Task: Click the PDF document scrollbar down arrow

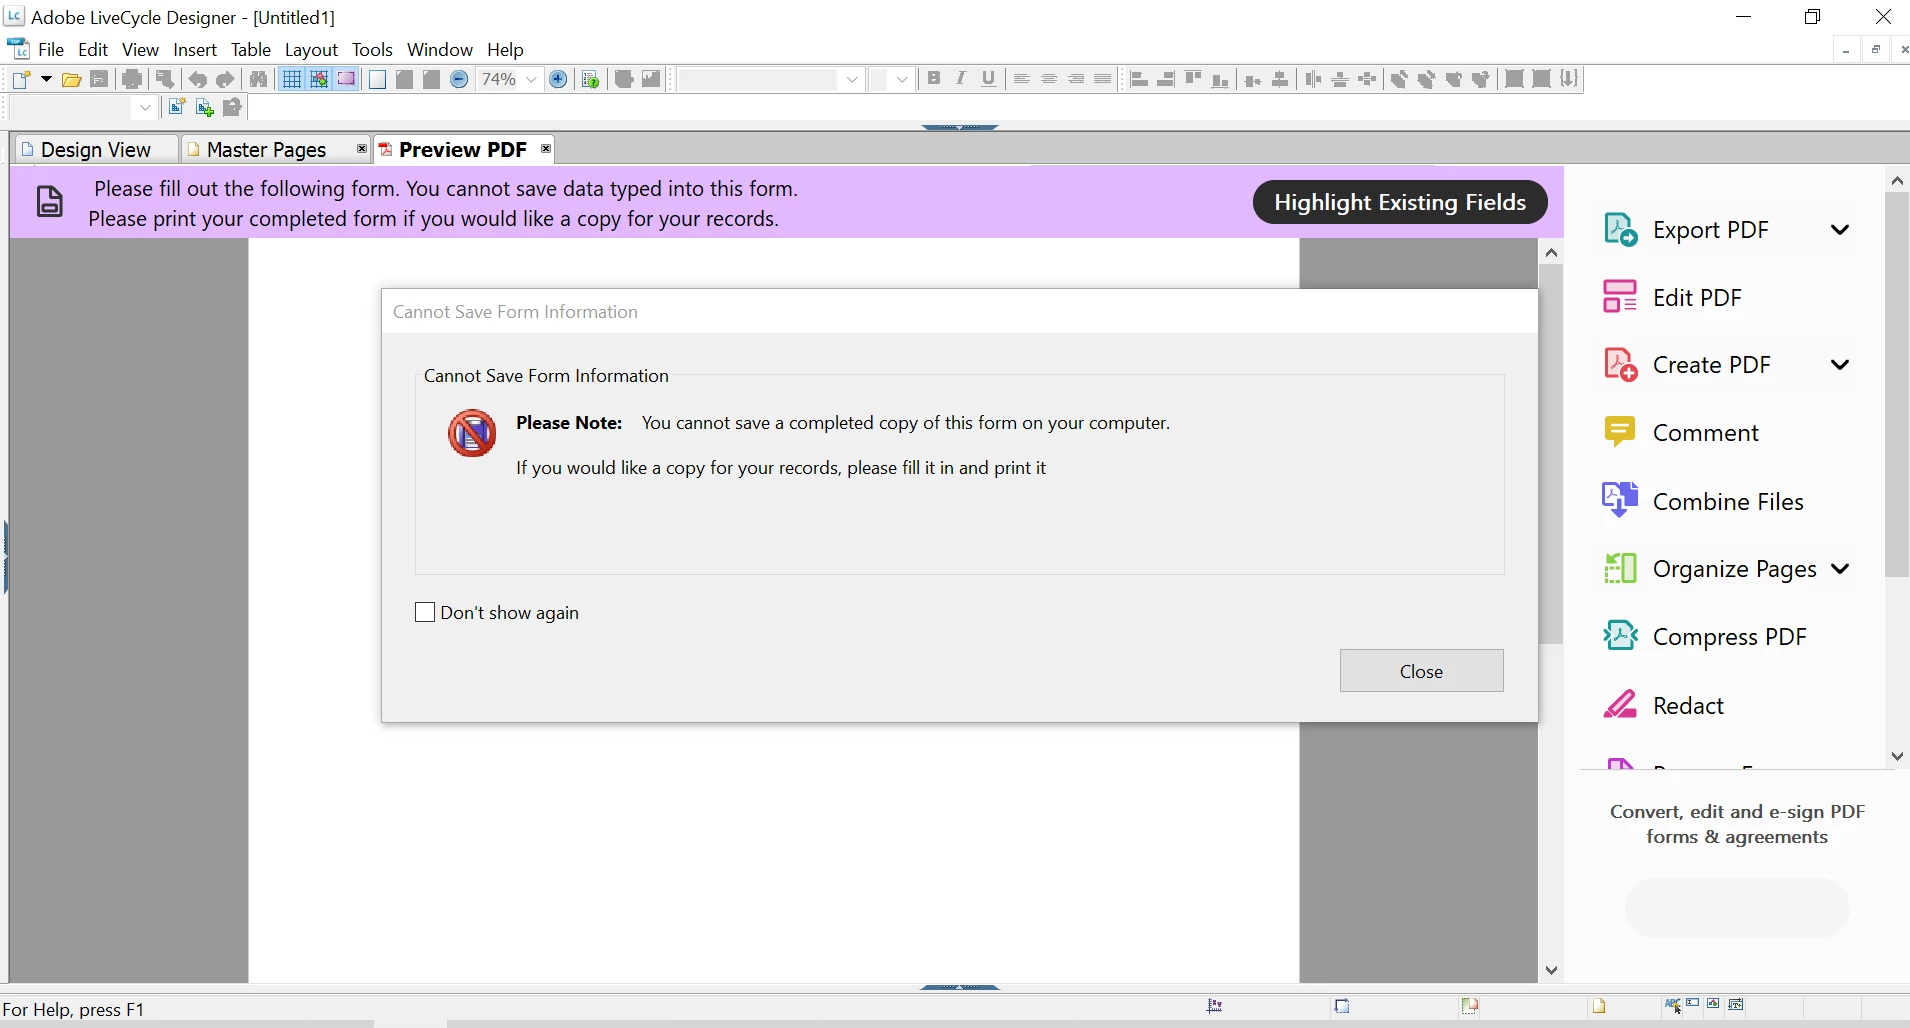Action: (x=1551, y=970)
